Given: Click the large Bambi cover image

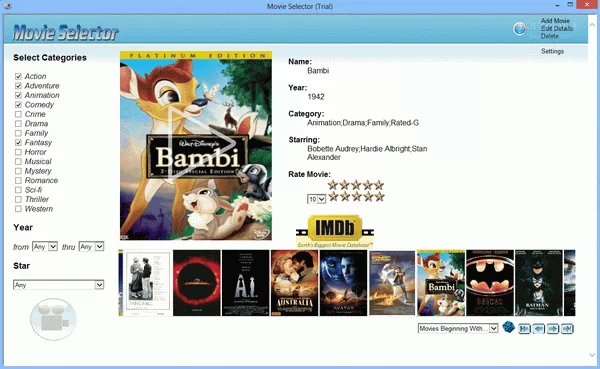Looking at the screenshot, I should pyautogui.click(x=196, y=145).
